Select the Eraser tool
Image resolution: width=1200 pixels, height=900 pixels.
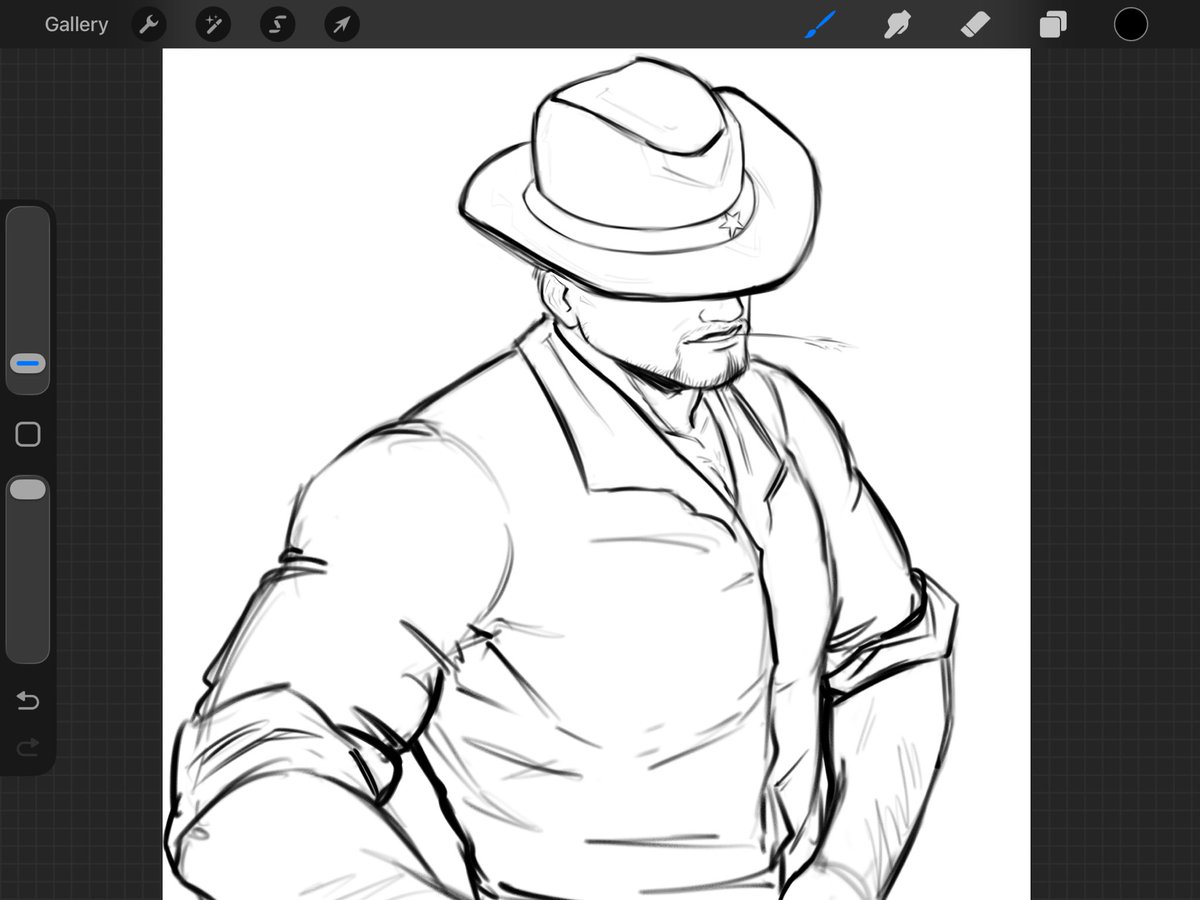pos(975,24)
